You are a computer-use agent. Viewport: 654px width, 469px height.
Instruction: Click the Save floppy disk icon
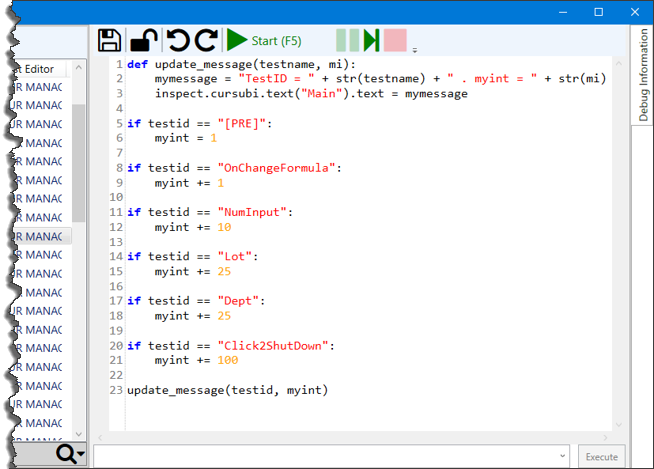point(109,41)
